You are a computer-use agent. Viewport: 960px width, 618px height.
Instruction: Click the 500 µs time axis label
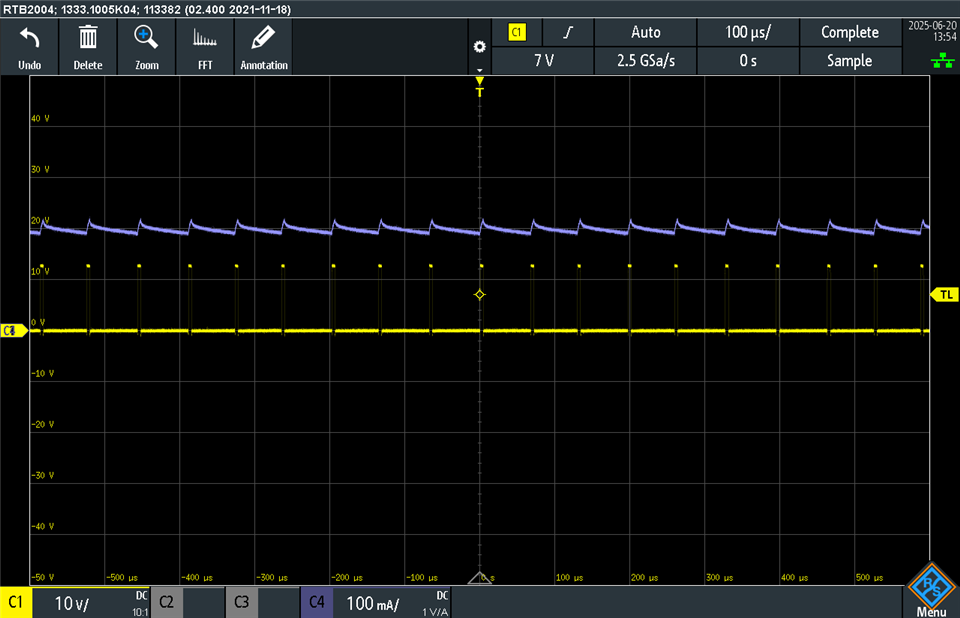click(869, 577)
